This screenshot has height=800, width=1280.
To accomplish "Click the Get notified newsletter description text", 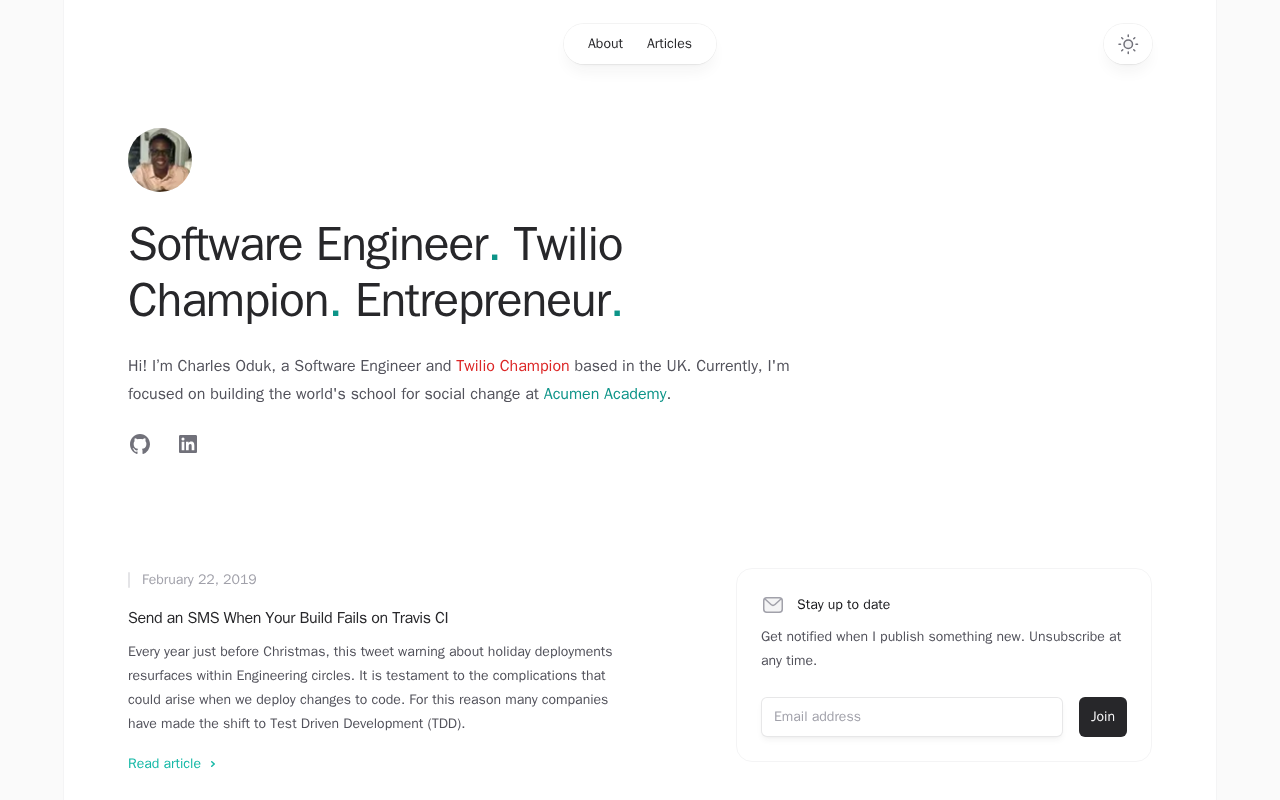I will pyautogui.click(x=940, y=648).
